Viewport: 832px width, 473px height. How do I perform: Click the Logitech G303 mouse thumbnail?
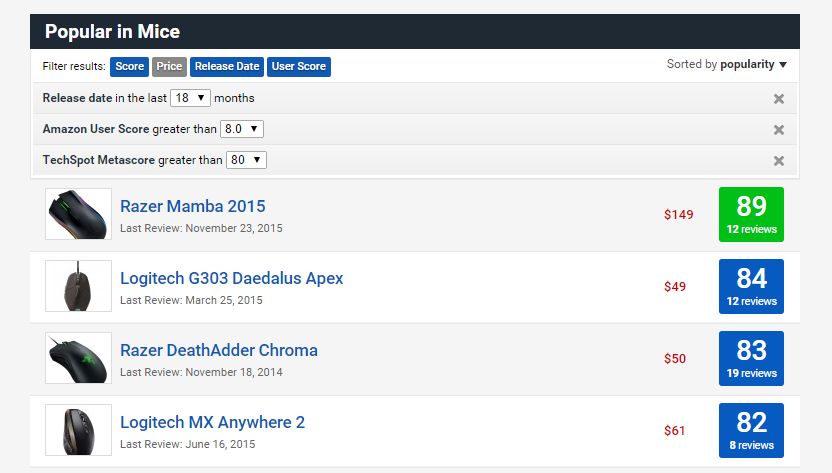click(x=79, y=286)
